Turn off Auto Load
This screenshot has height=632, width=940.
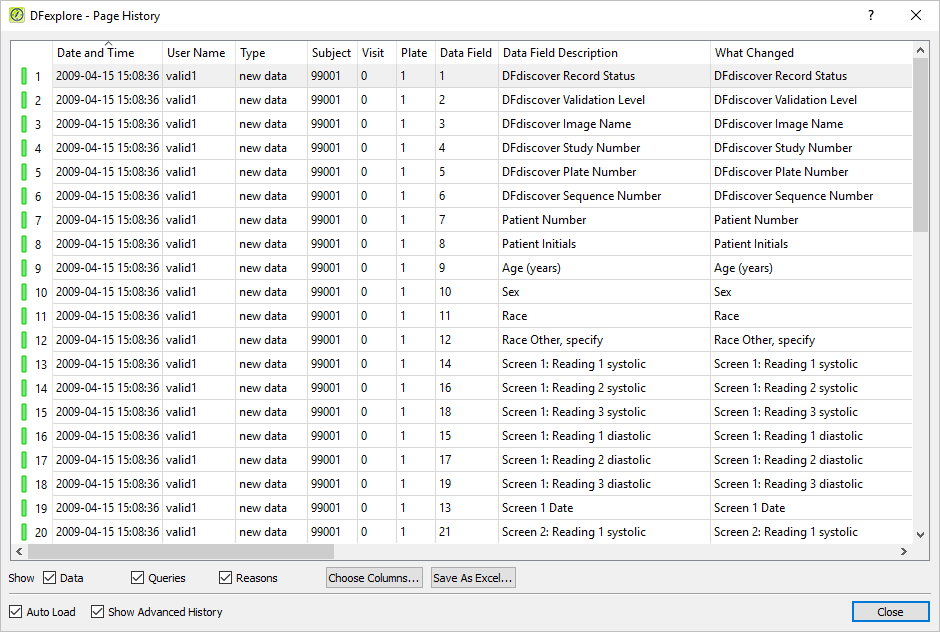[16, 612]
